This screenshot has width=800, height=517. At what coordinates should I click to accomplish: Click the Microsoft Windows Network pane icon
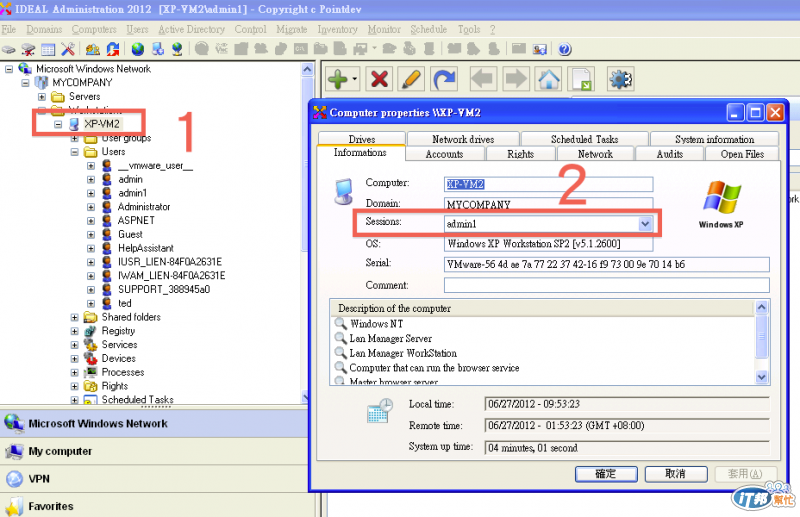pyautogui.click(x=14, y=423)
